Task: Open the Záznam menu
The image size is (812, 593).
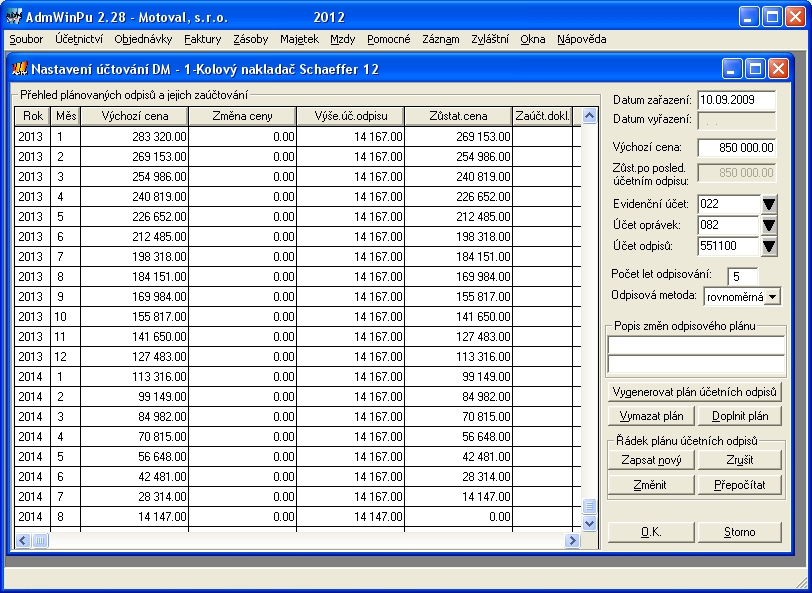Action: pos(441,39)
